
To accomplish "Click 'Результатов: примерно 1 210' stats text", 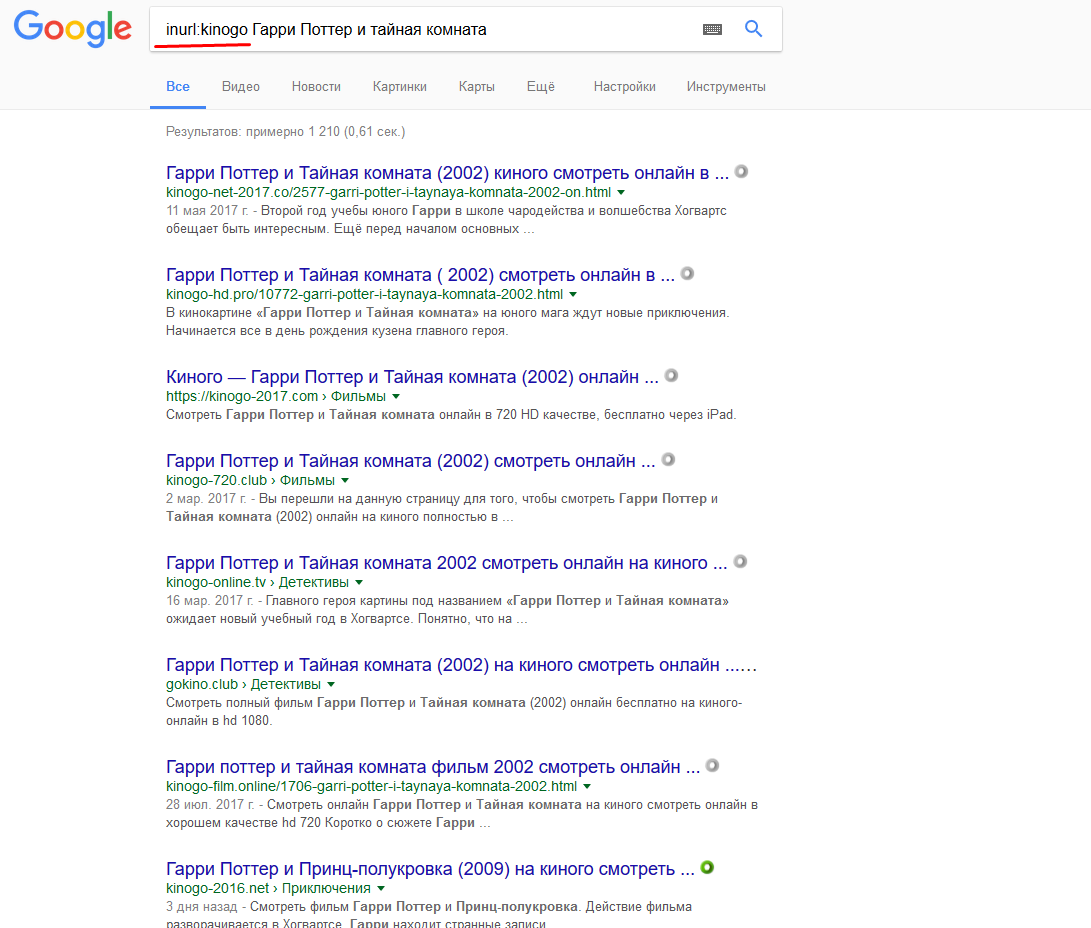I will (285, 131).
